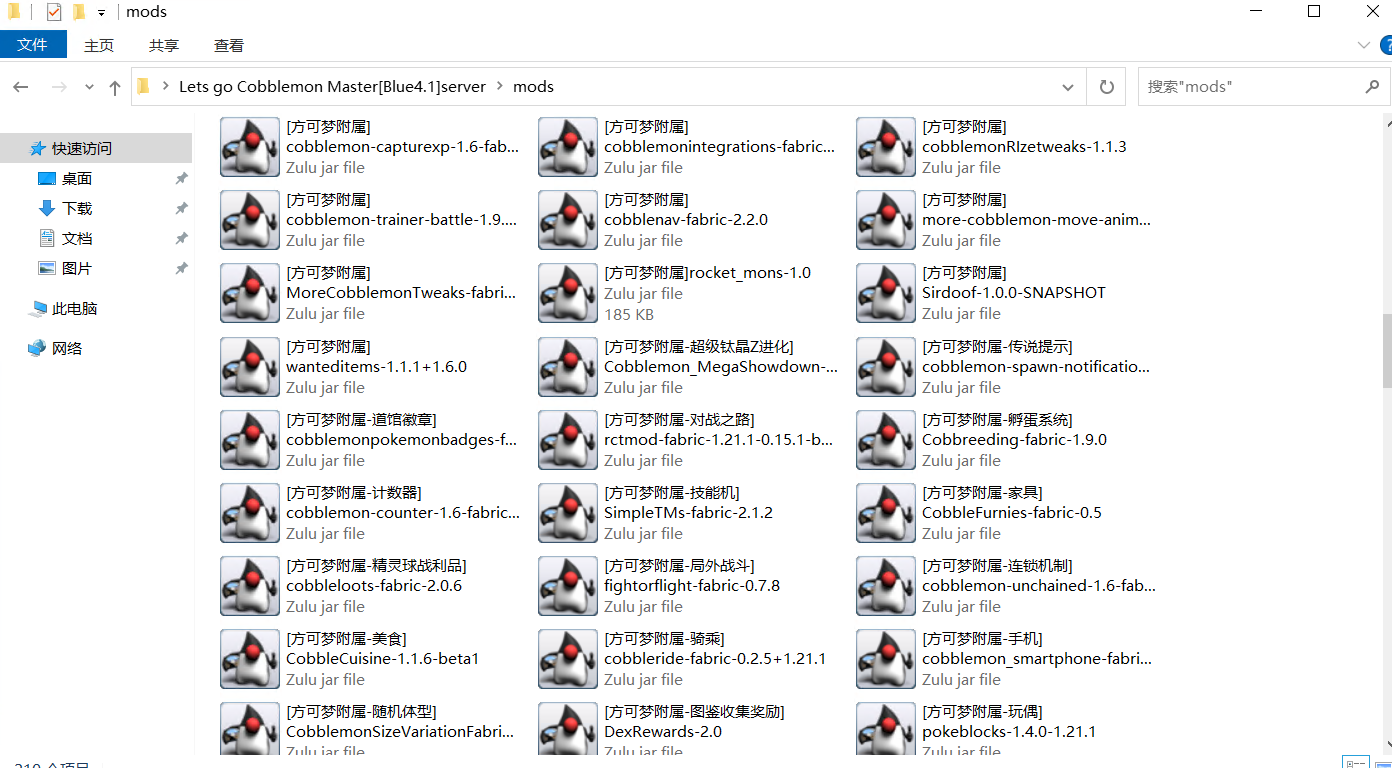Image resolution: width=1392 pixels, height=768 pixels.
Task: Open the quick access toolbar customize dropdown
Action: (101, 13)
